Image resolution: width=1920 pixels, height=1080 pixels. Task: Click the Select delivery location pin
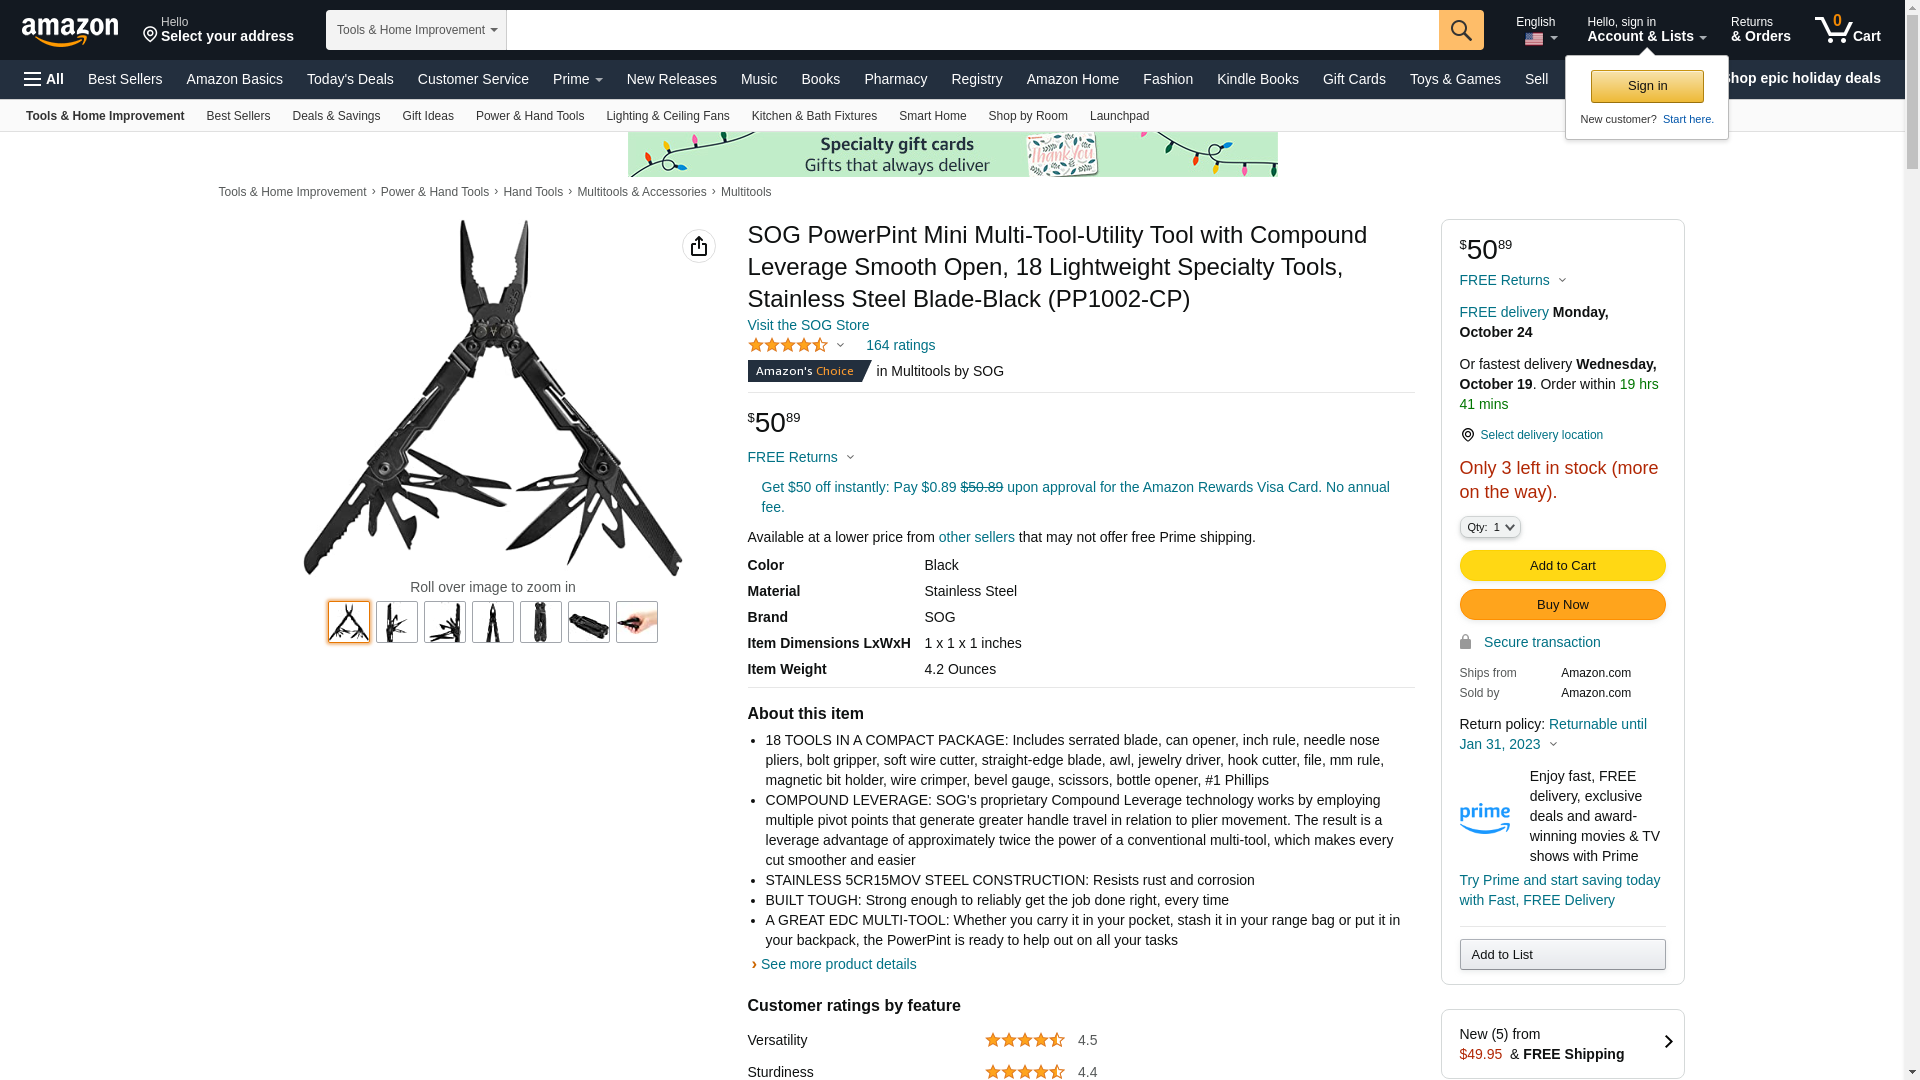(x=1467, y=435)
